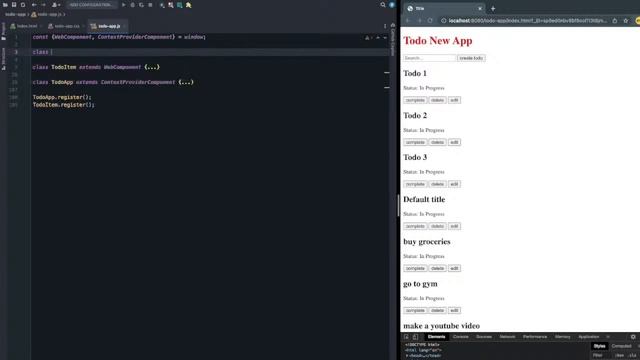This screenshot has width=640, height=360.
Task: Click delete button under Default title
Action: coord(437,226)
